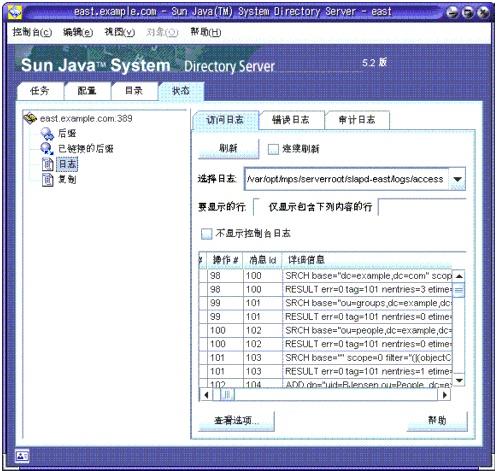Open the 帮助 menu in menu bar

pyautogui.click(x=206, y=32)
